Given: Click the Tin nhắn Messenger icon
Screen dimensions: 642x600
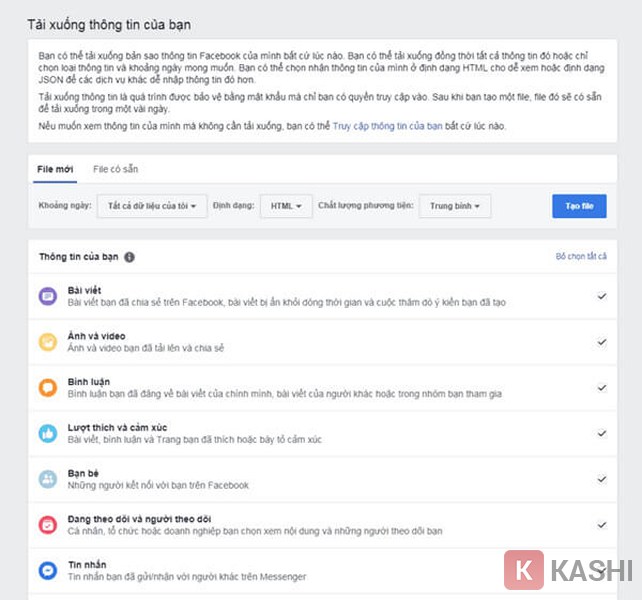Looking at the screenshot, I should (x=48, y=570).
